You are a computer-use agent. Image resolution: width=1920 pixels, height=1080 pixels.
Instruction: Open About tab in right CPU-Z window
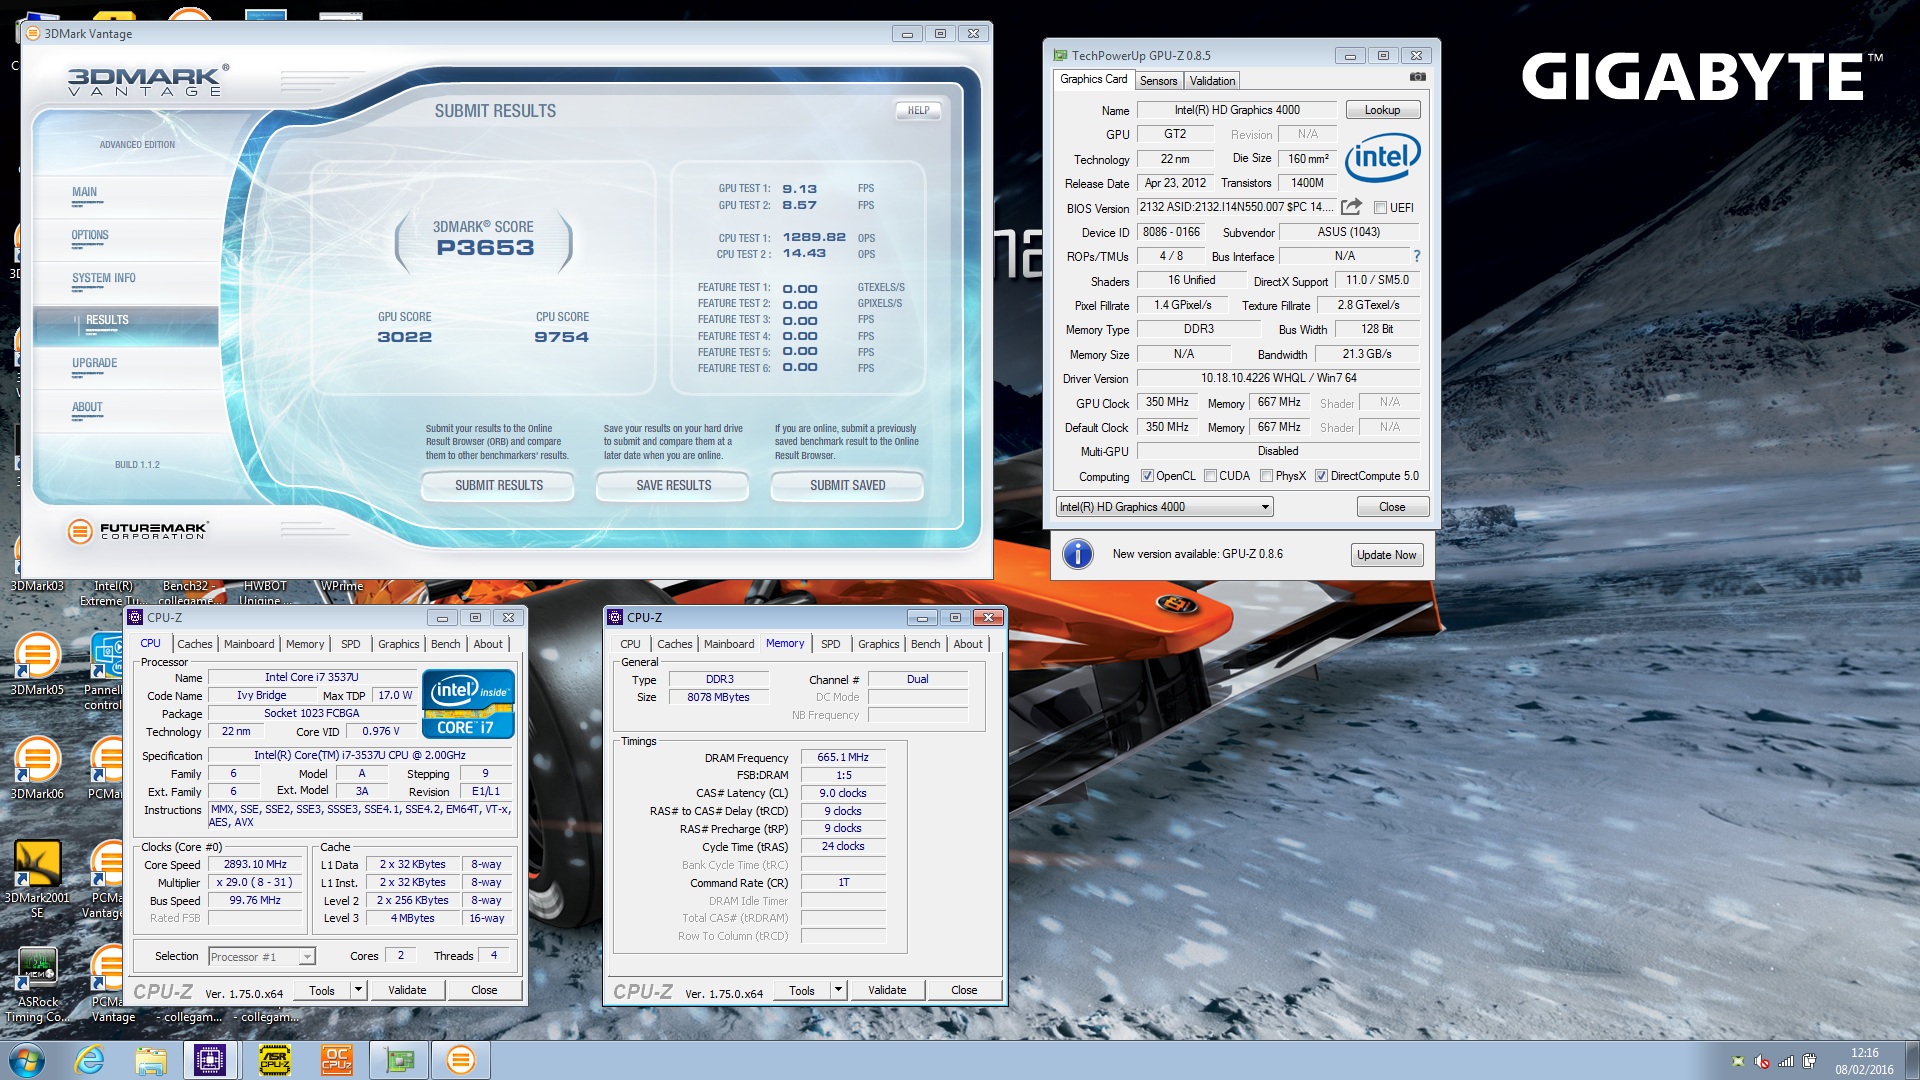(968, 644)
